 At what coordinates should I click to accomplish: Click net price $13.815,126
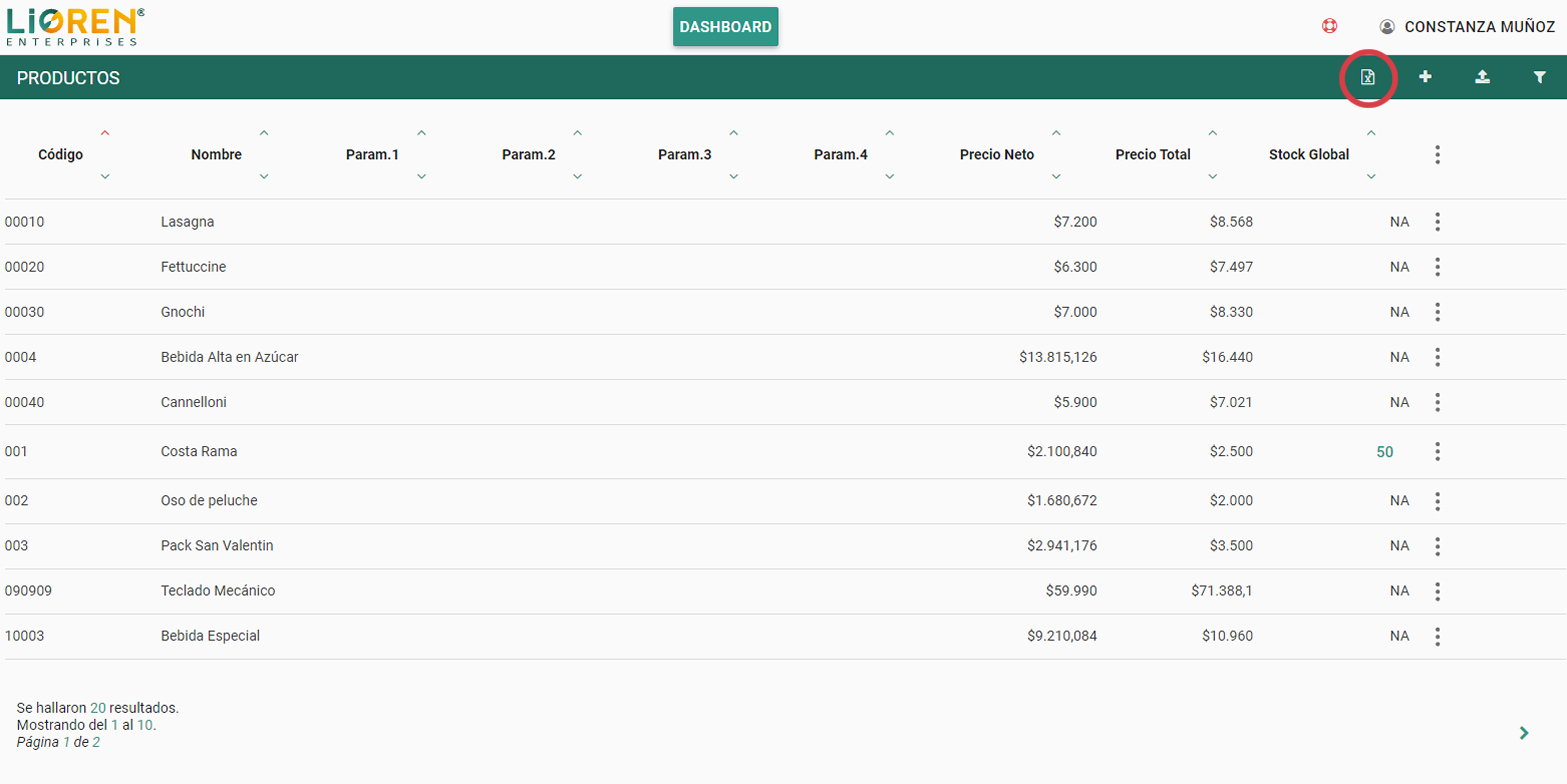tap(1058, 357)
